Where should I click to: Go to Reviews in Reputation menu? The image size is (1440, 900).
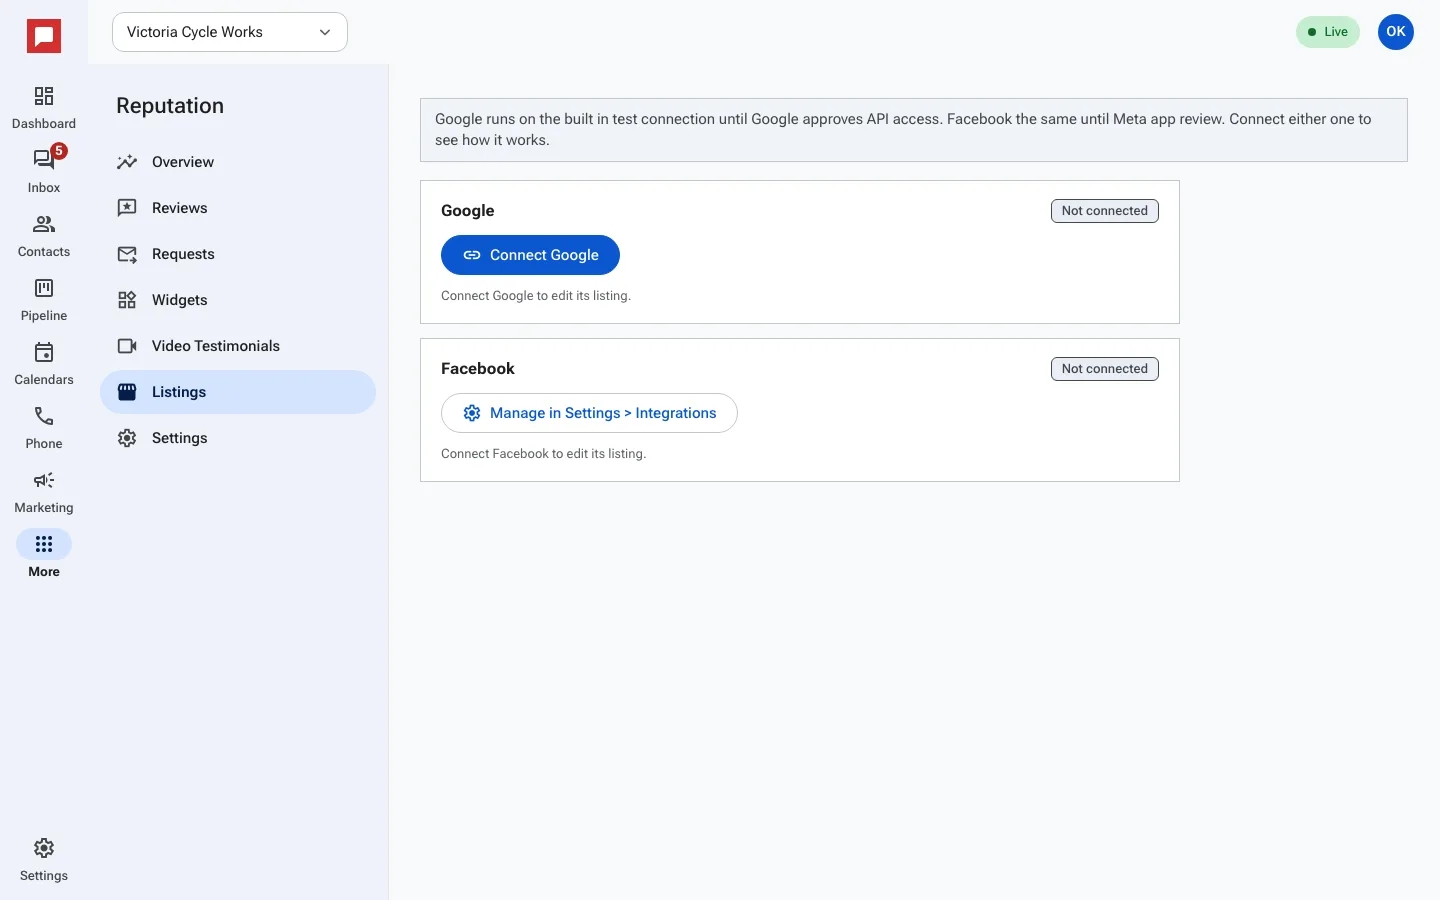pyautogui.click(x=238, y=208)
